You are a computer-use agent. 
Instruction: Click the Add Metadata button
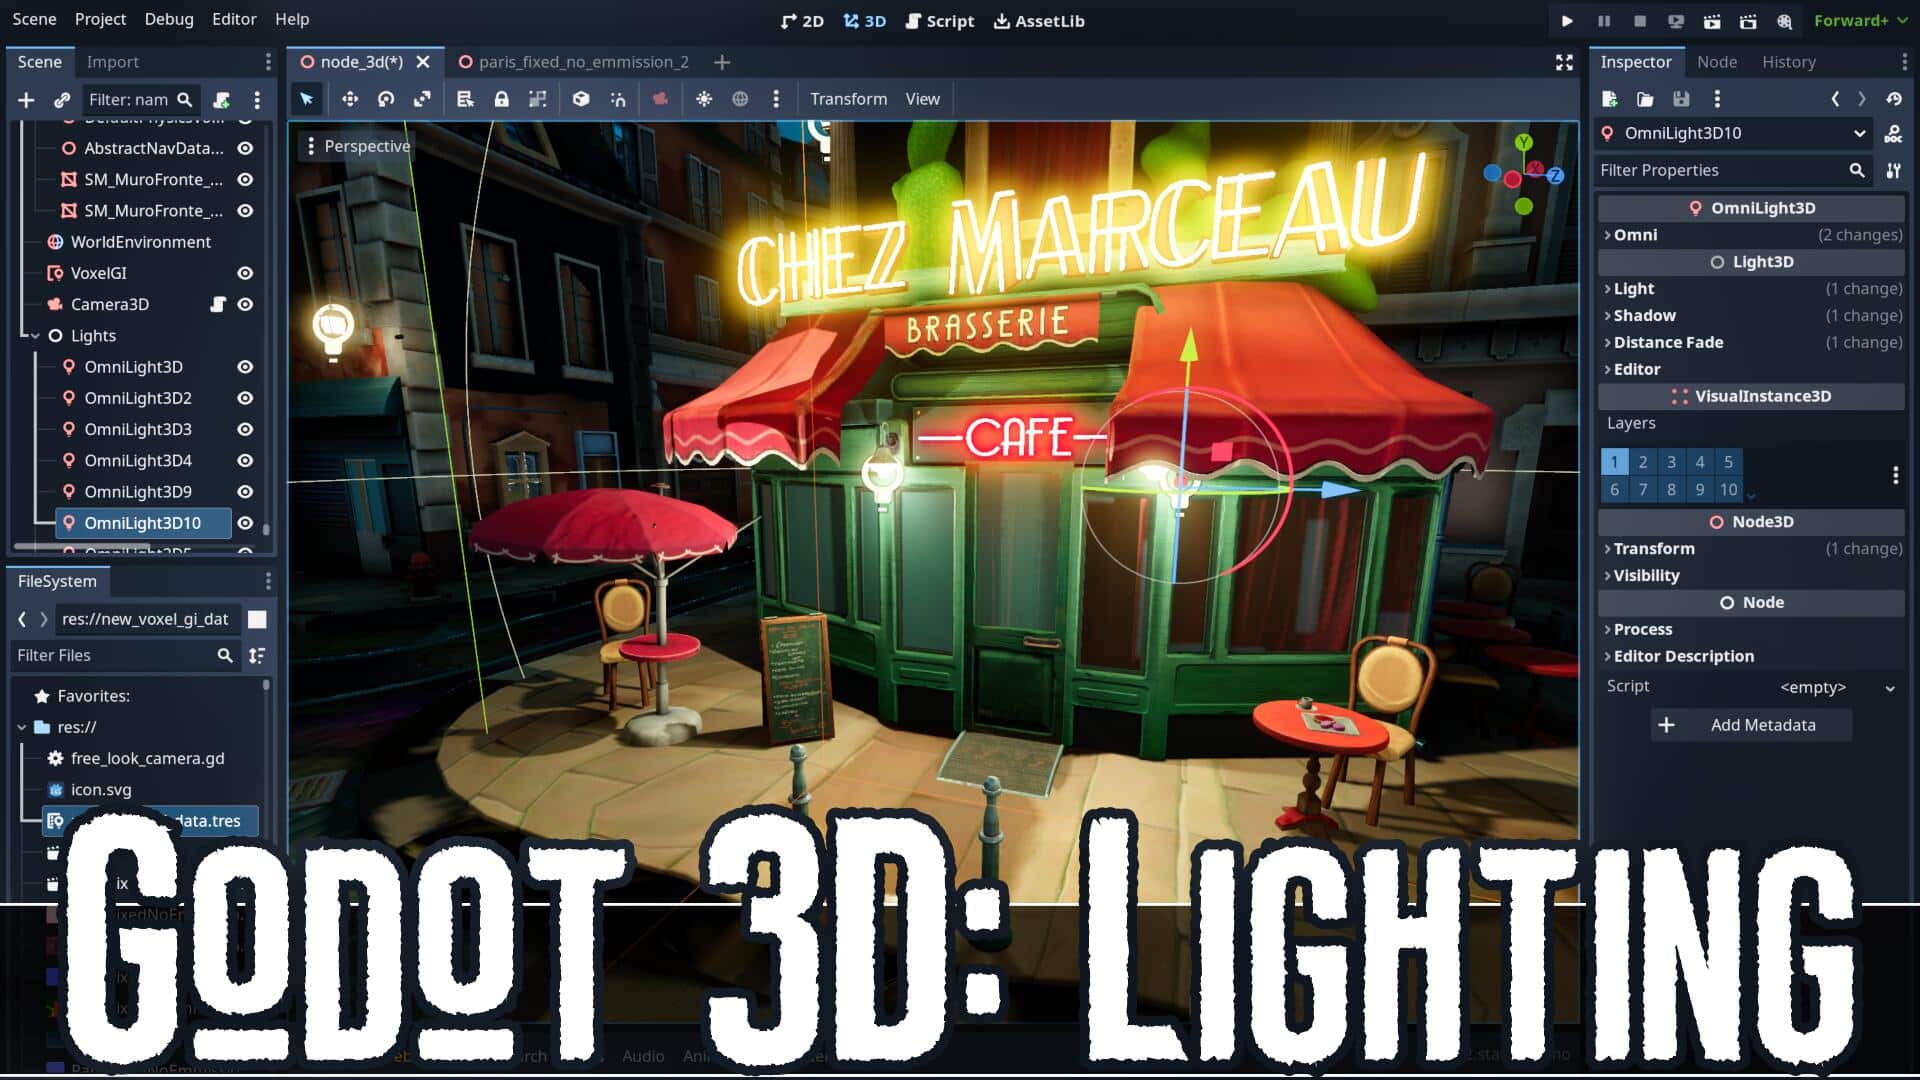coord(1750,724)
